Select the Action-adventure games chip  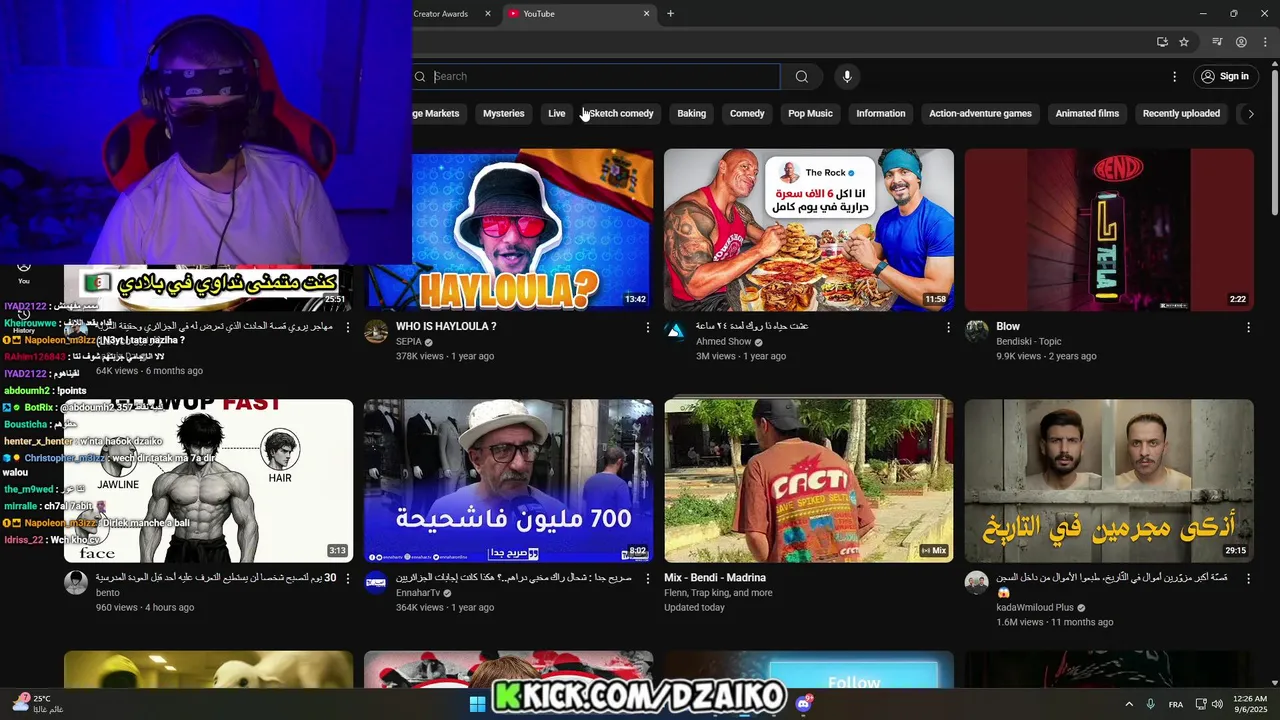pos(980,114)
